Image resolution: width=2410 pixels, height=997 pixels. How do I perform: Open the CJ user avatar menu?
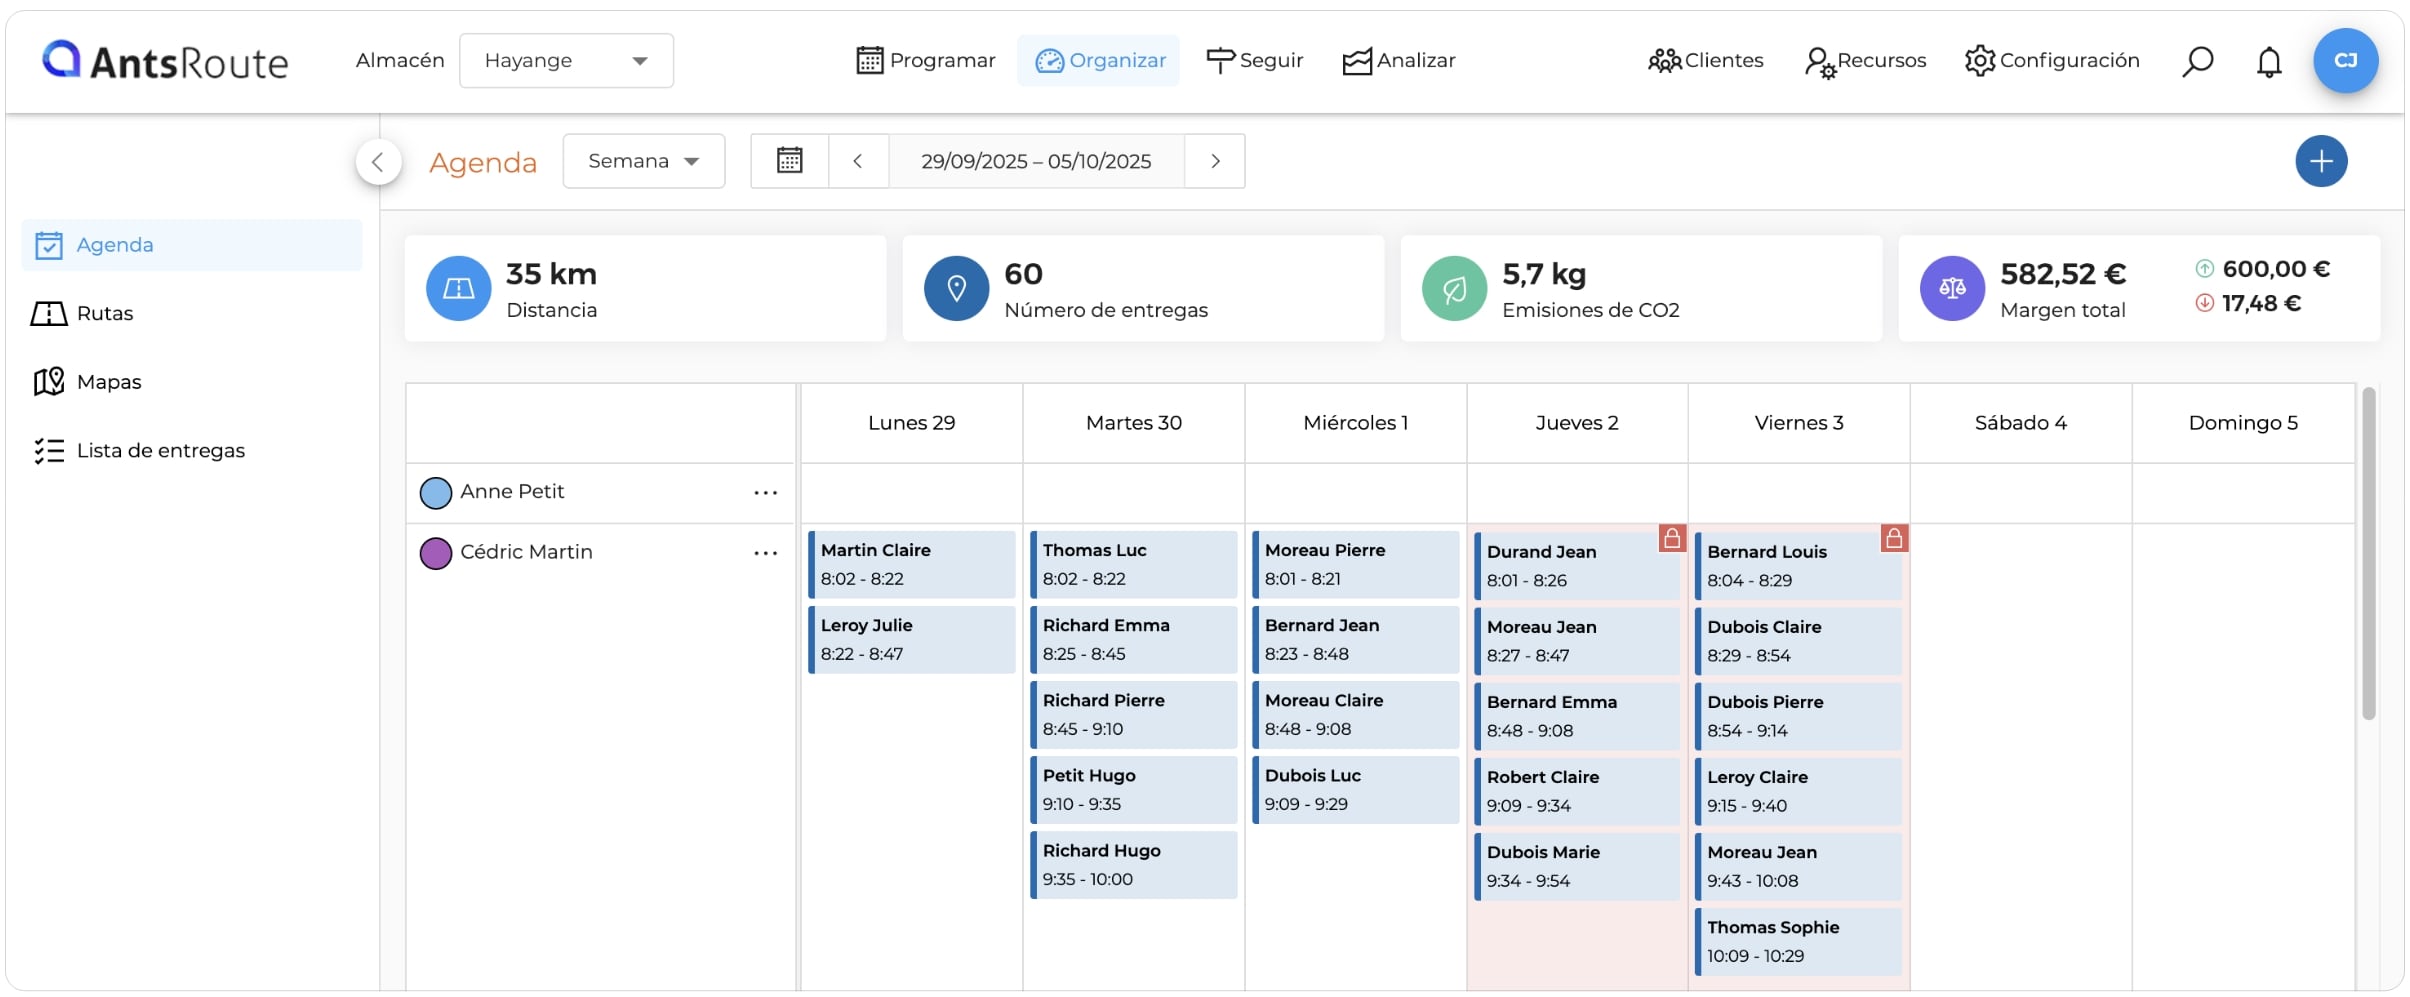(2345, 61)
